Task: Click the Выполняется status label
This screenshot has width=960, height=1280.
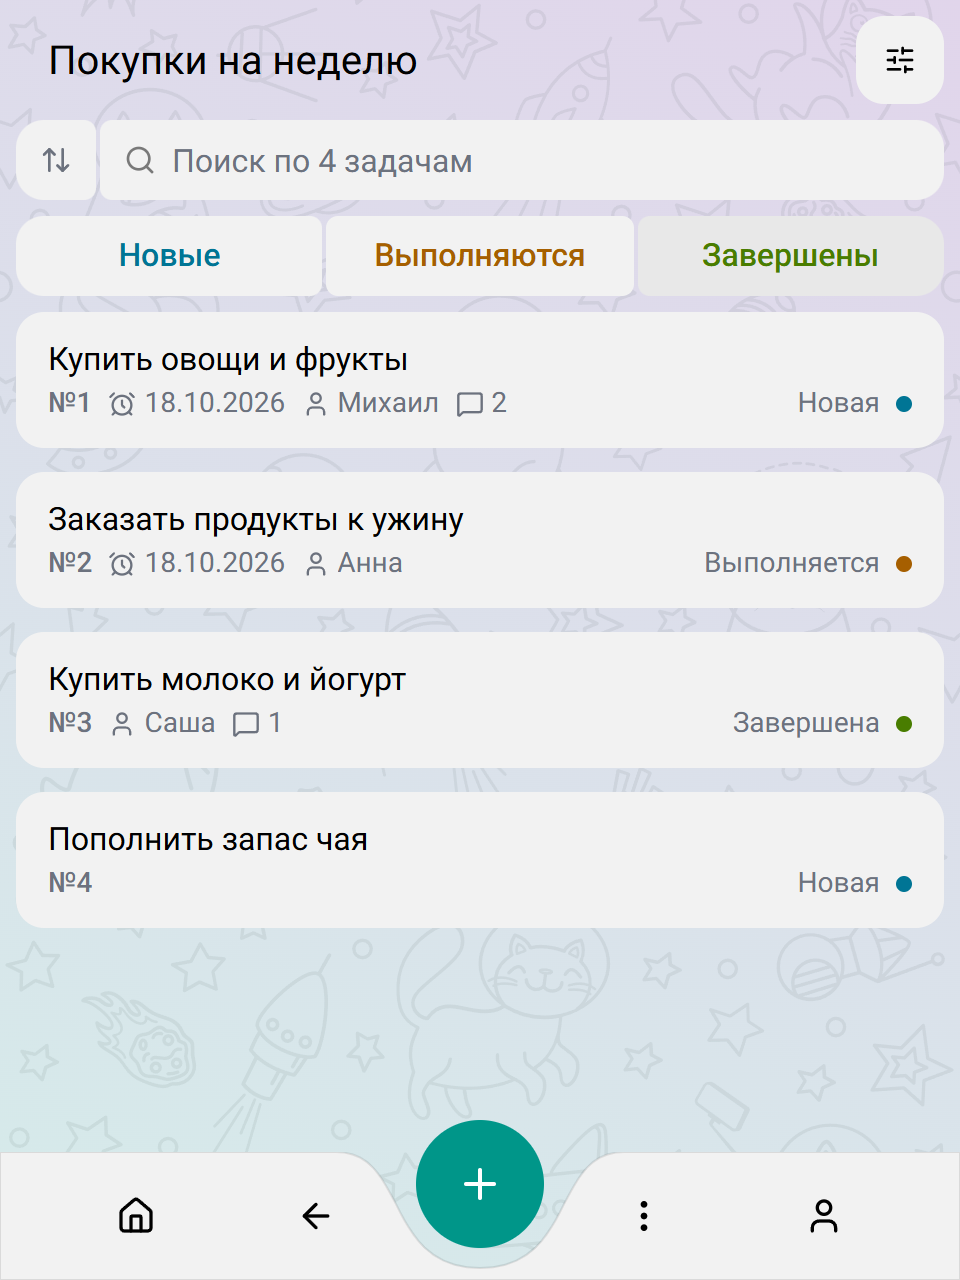Action: click(792, 563)
